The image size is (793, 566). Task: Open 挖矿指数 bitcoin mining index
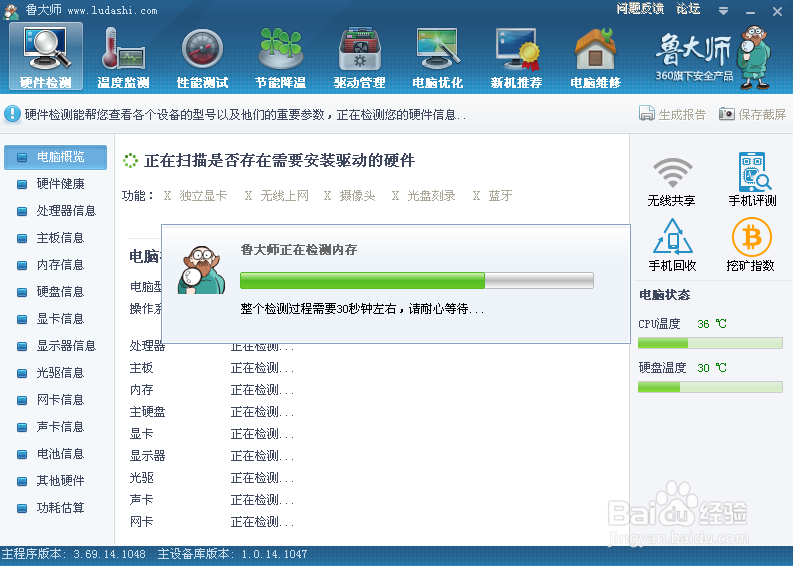coord(751,245)
